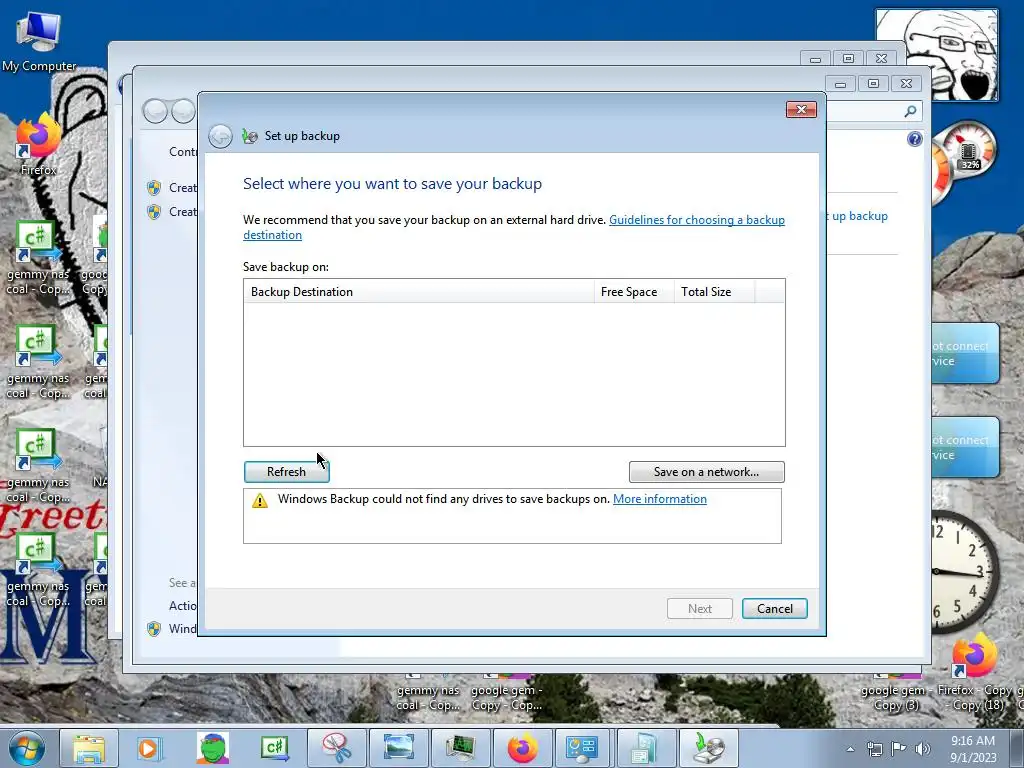The height and width of the screenshot is (768, 1024).
Task: Show hidden tray icons arrow
Action: pyautogui.click(x=850, y=749)
